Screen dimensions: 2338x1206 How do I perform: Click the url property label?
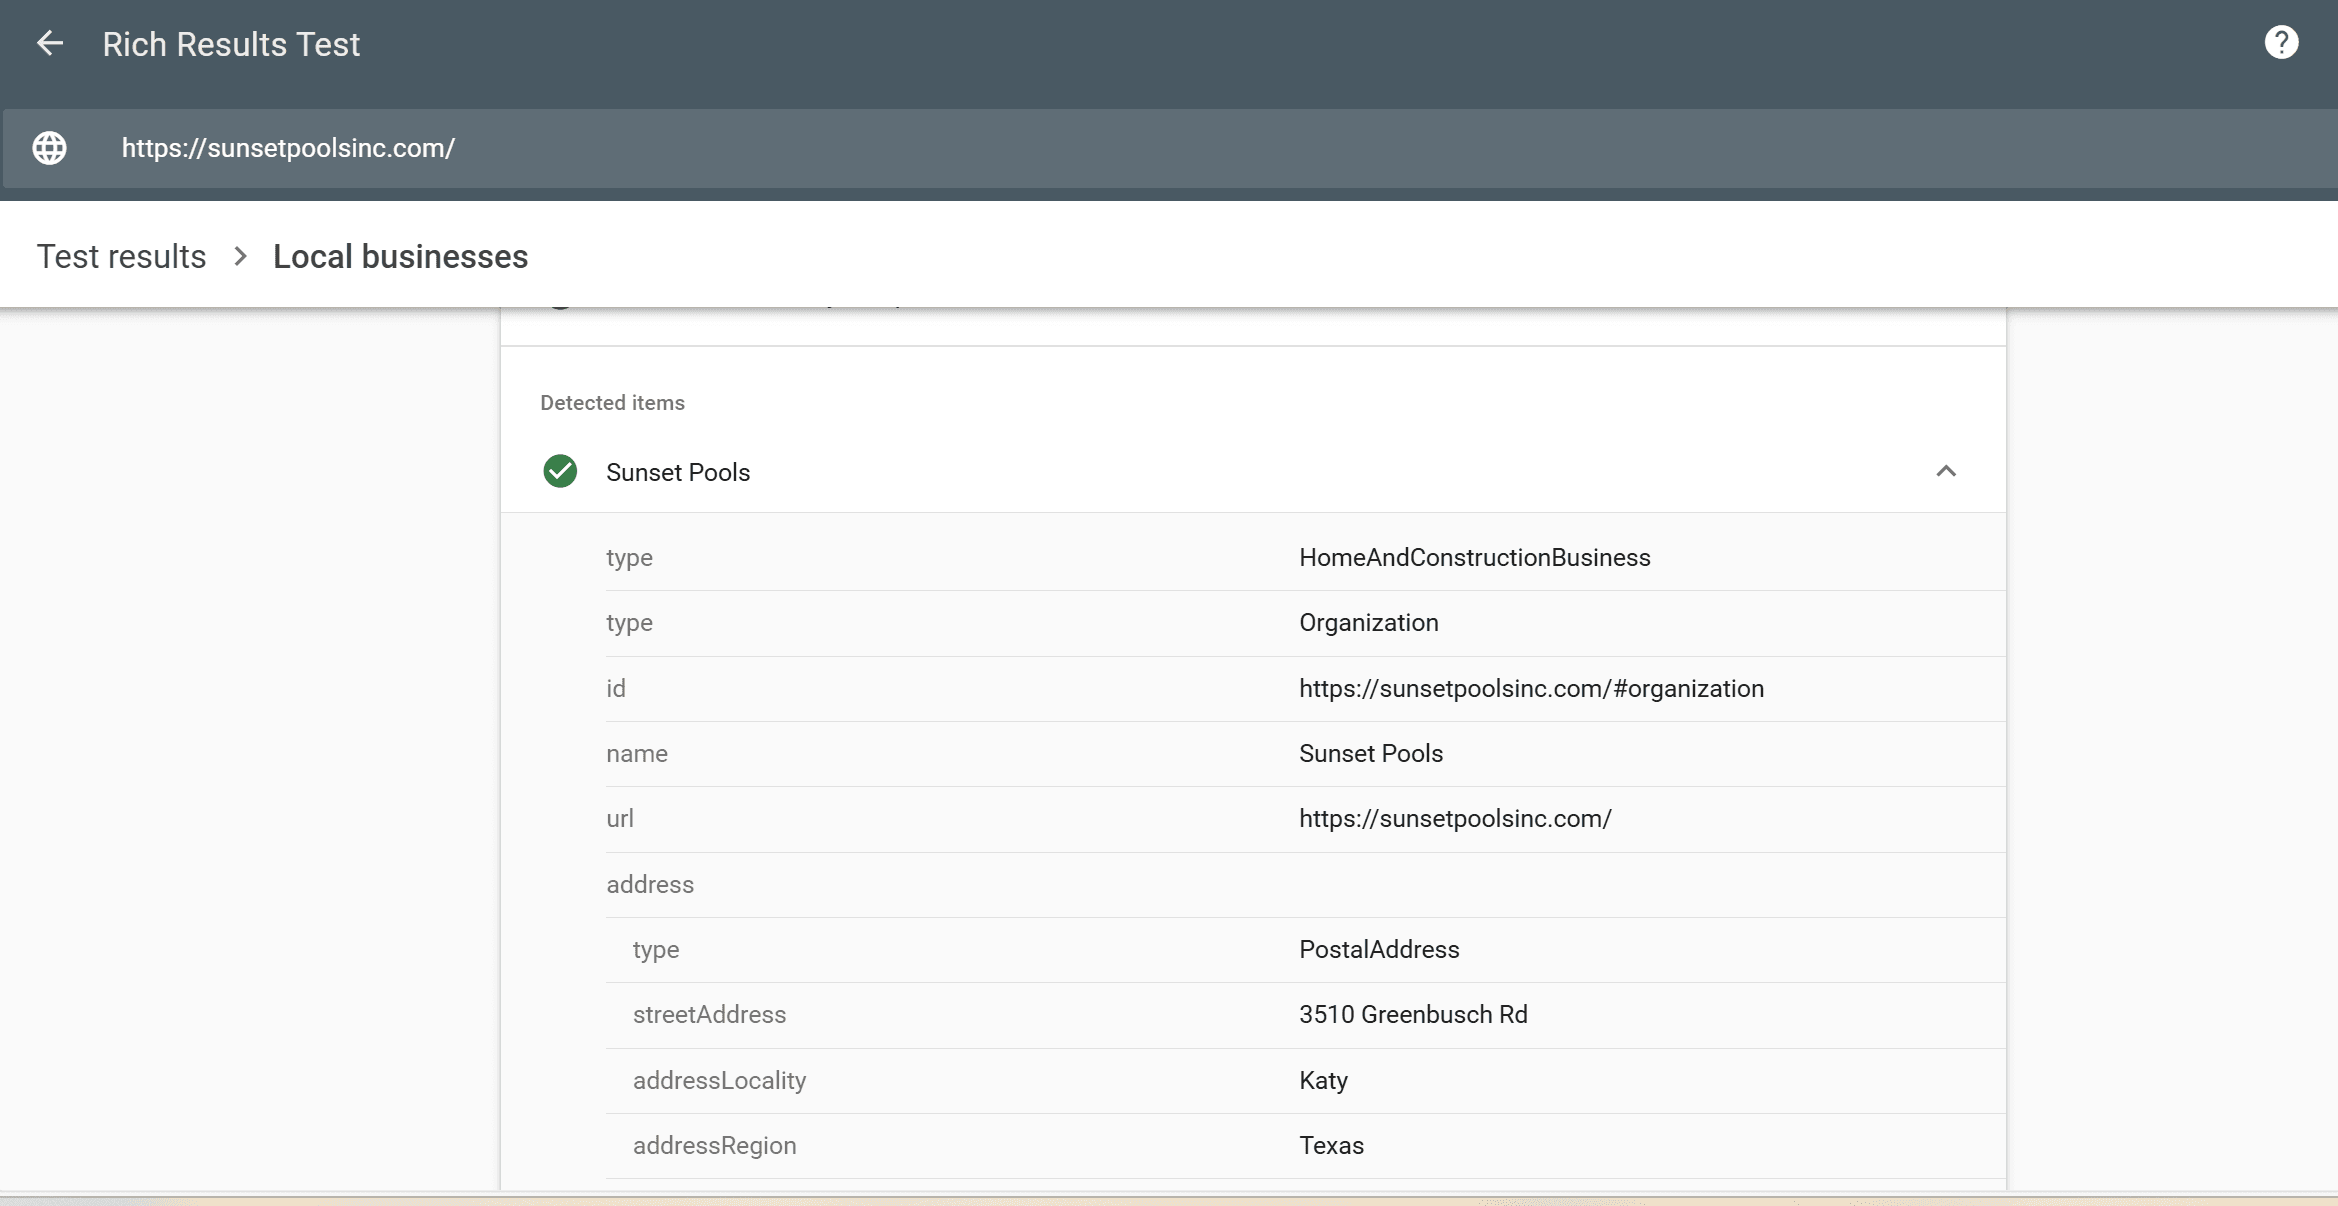620,819
